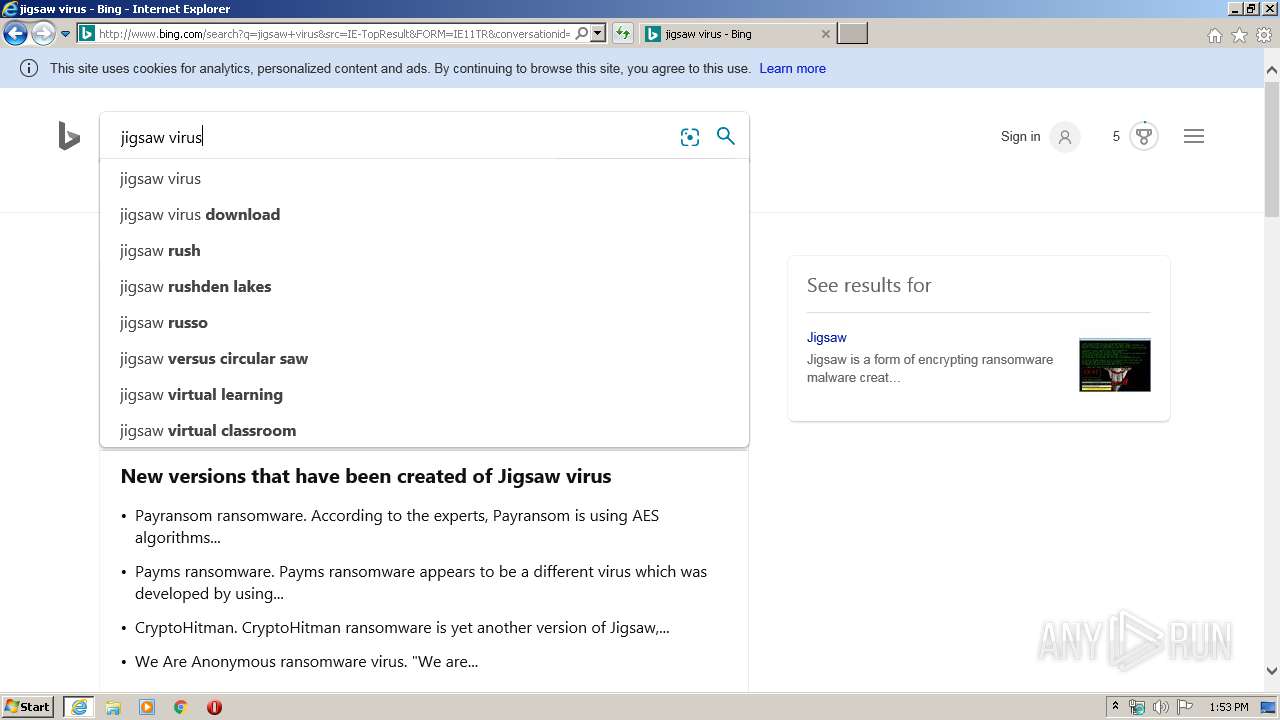Expand the address bar dropdown arrow

(598, 34)
